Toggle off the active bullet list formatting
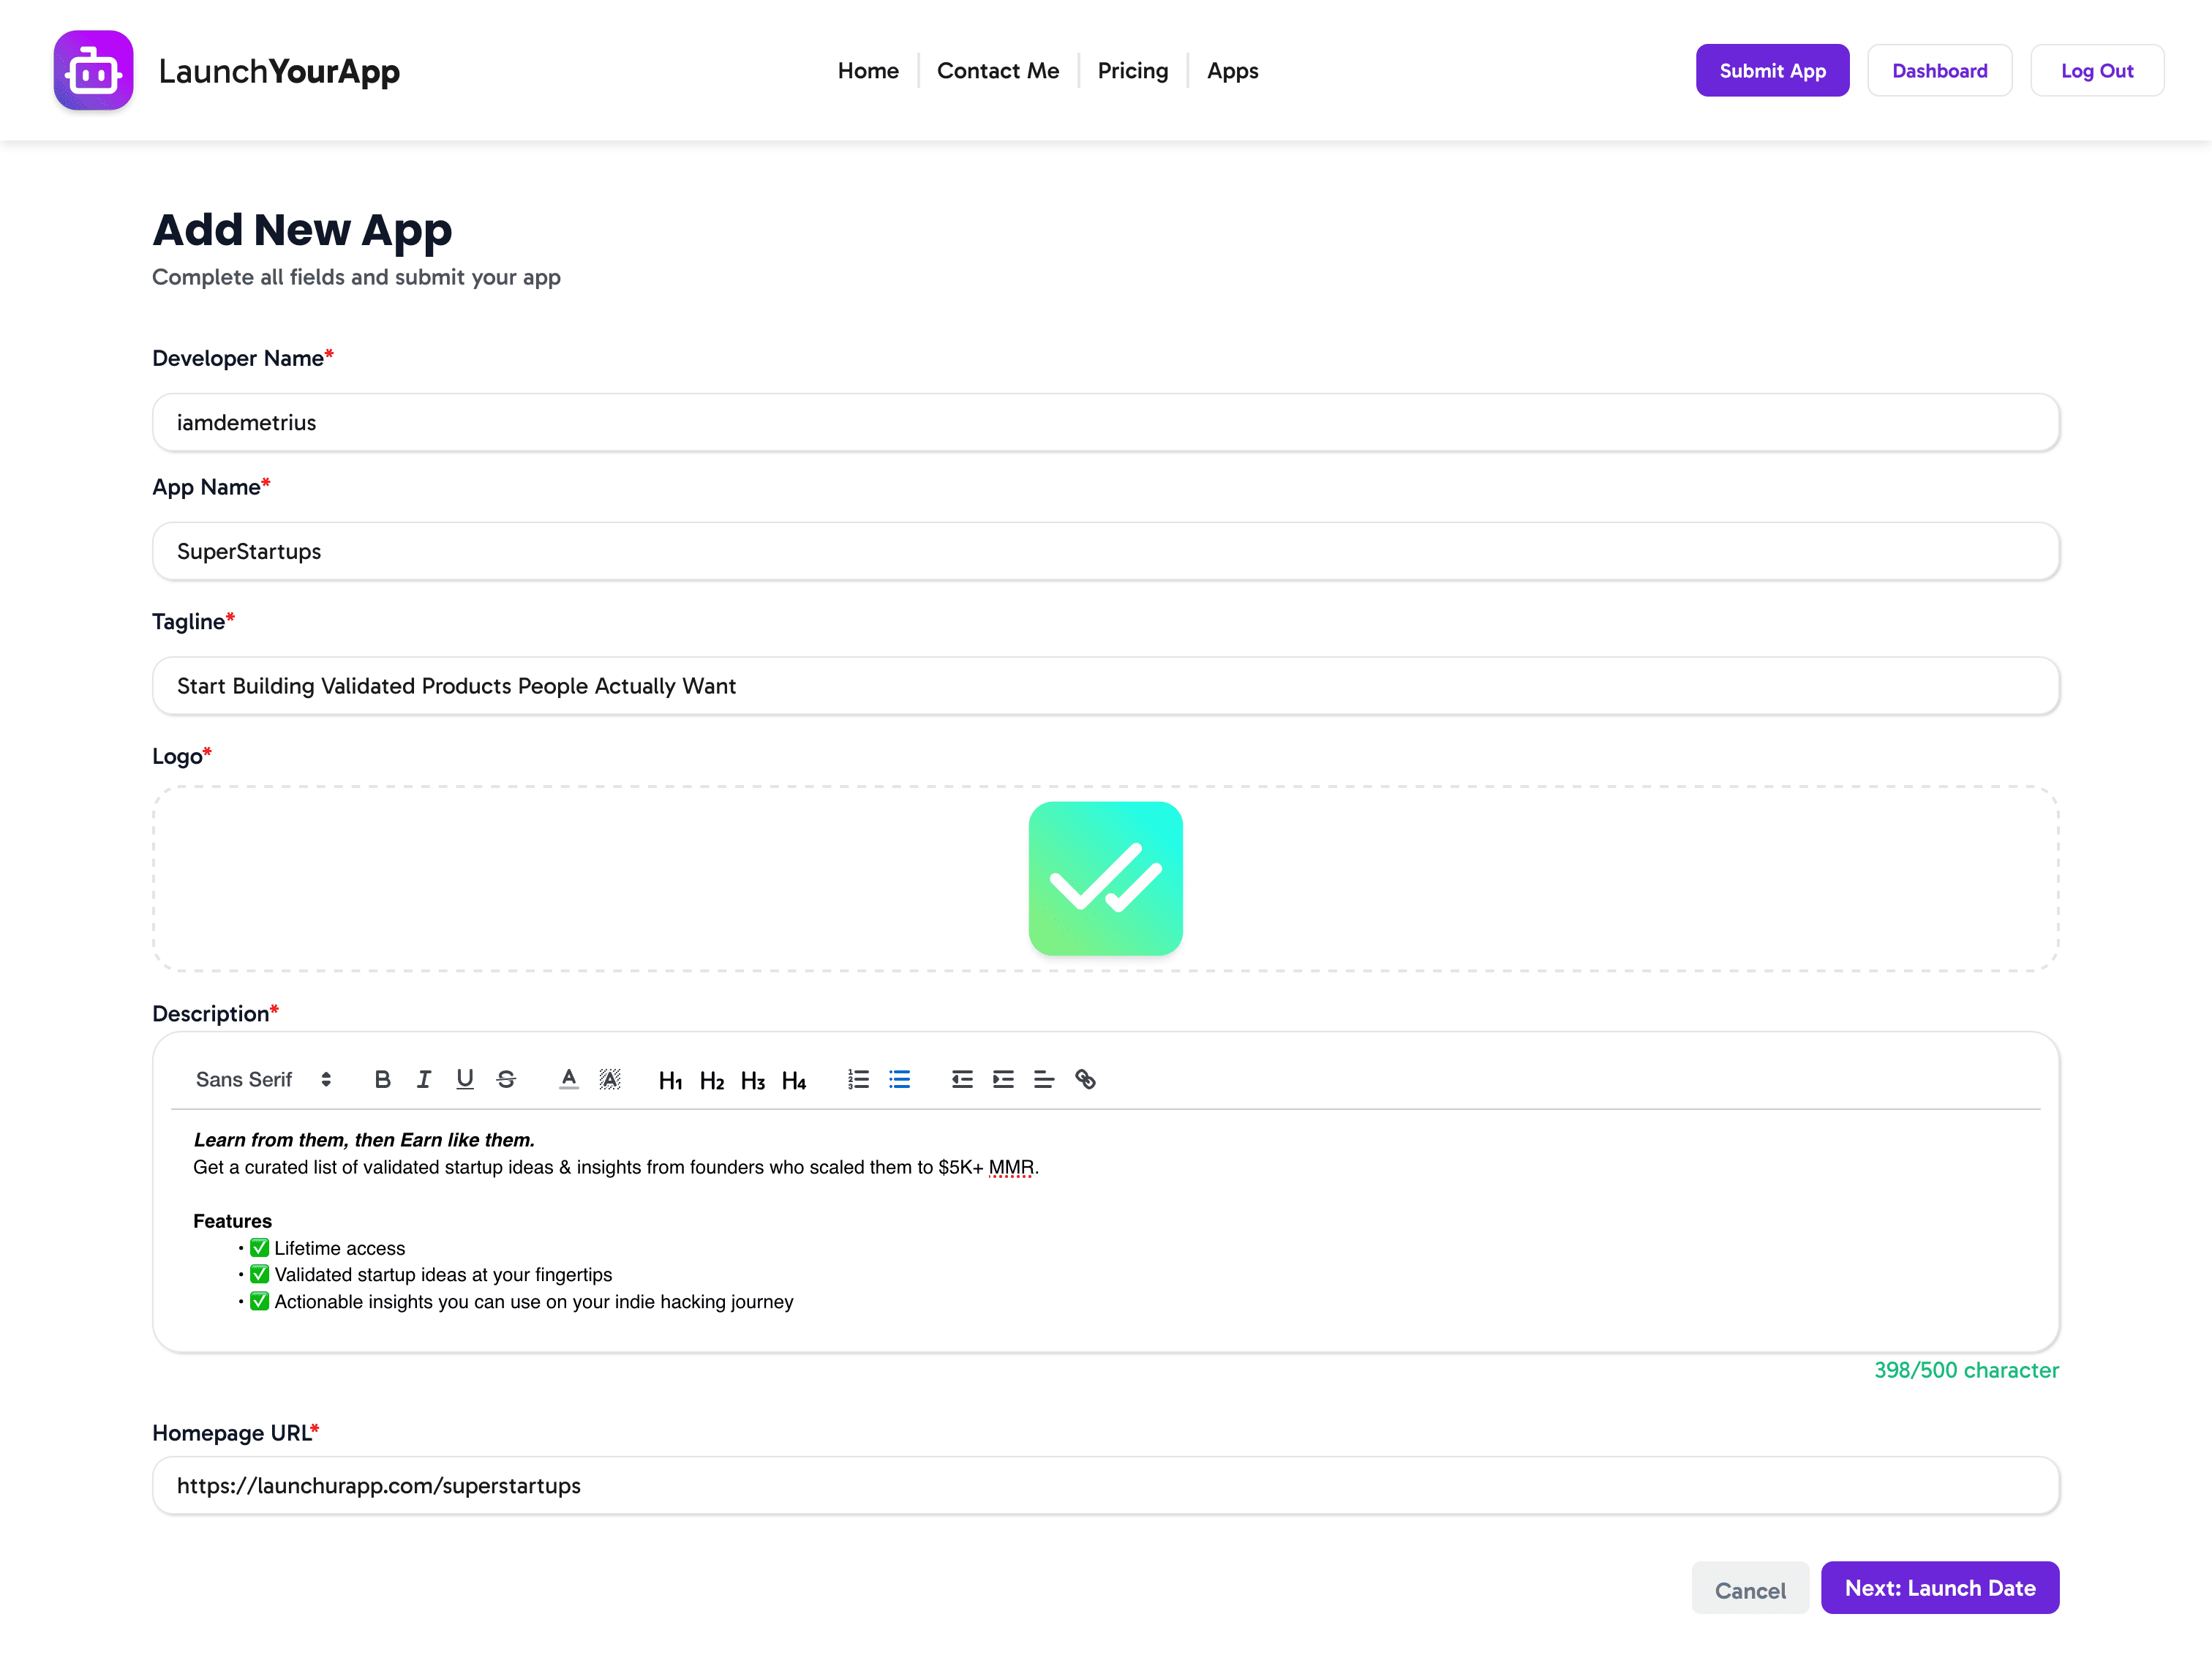2212x1674 pixels. (899, 1079)
